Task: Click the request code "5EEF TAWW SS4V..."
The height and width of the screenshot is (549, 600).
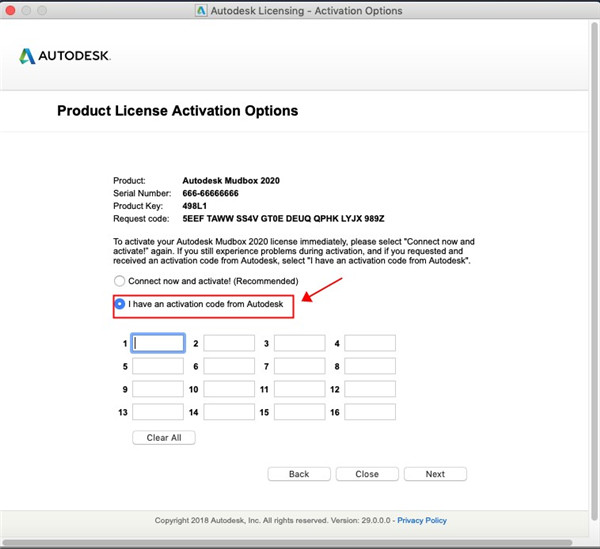Action: [x=283, y=218]
